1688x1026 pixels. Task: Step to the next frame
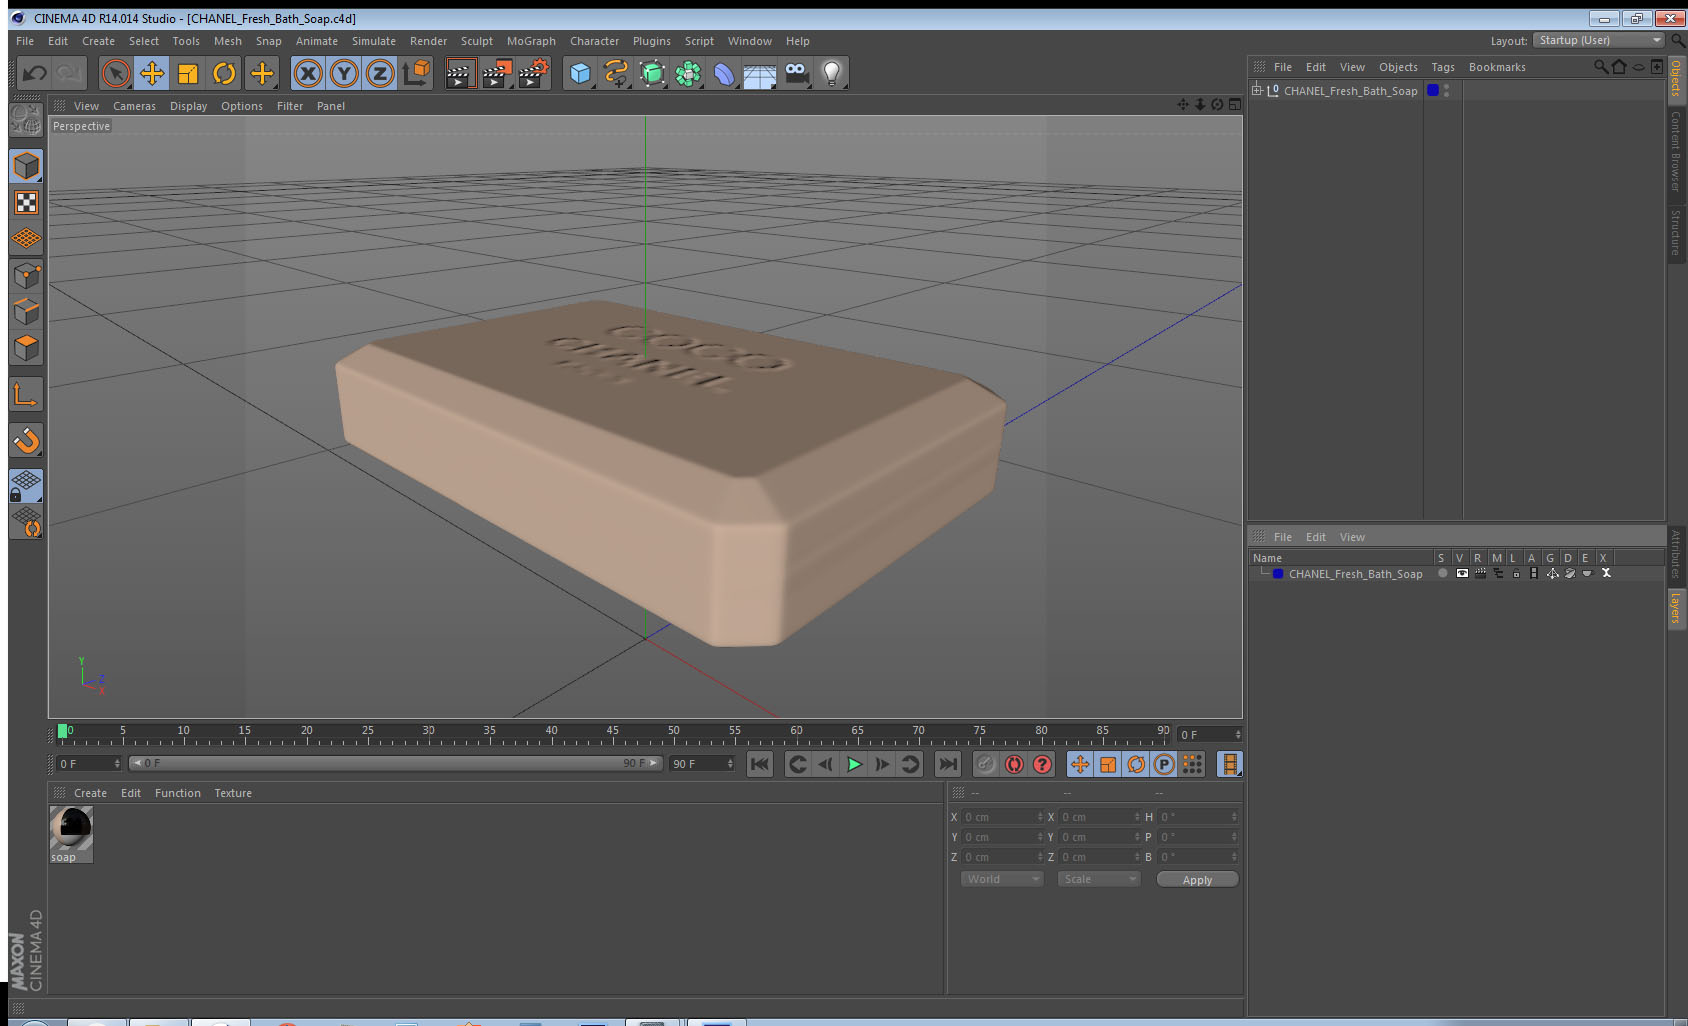tap(882, 764)
